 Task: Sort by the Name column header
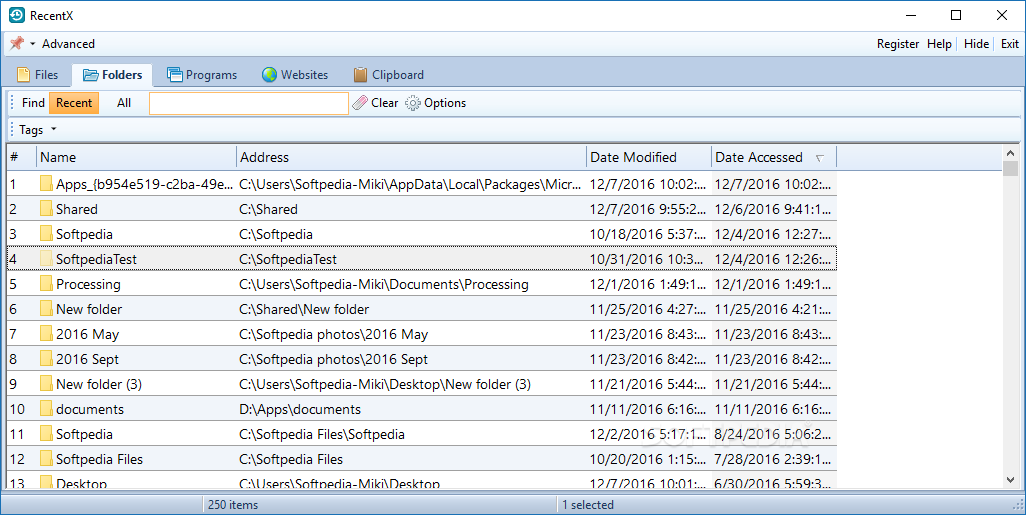click(x=136, y=157)
